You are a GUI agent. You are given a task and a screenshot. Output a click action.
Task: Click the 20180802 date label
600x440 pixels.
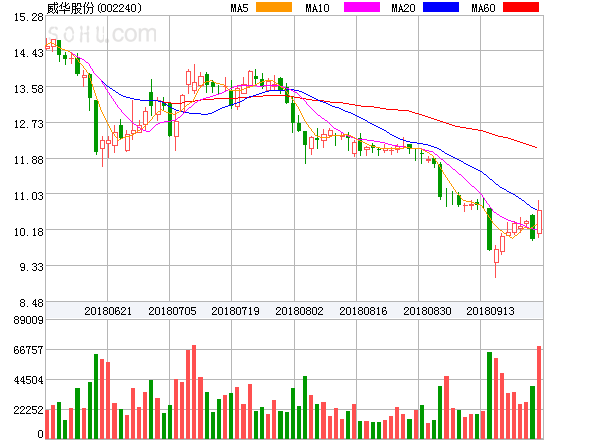[x=299, y=311]
